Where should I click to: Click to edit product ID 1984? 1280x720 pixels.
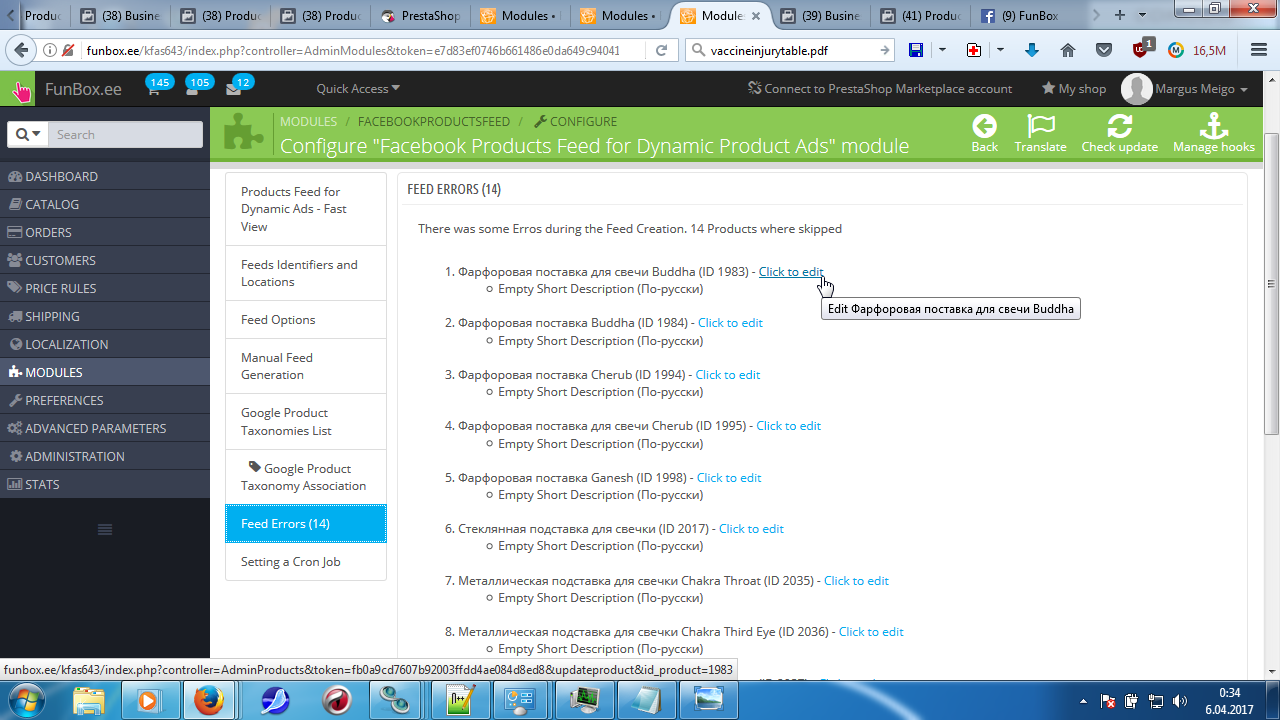[730, 323]
